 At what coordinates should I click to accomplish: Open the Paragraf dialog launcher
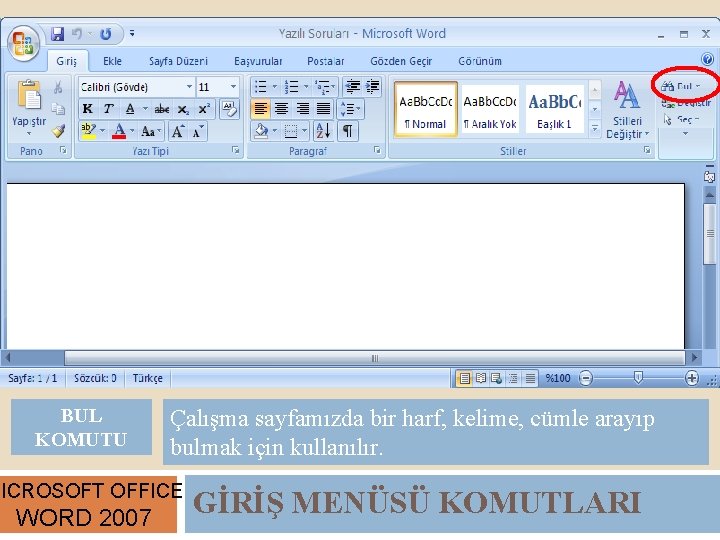[x=377, y=150]
